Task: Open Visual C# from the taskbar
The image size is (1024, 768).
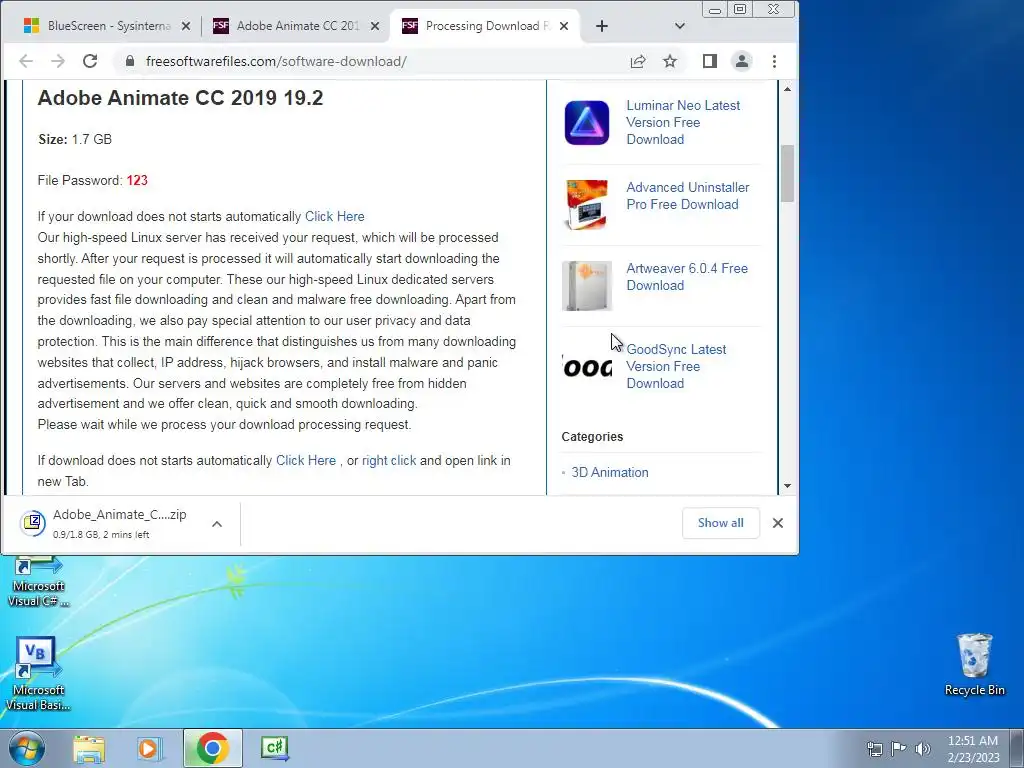Action: click(x=274, y=748)
